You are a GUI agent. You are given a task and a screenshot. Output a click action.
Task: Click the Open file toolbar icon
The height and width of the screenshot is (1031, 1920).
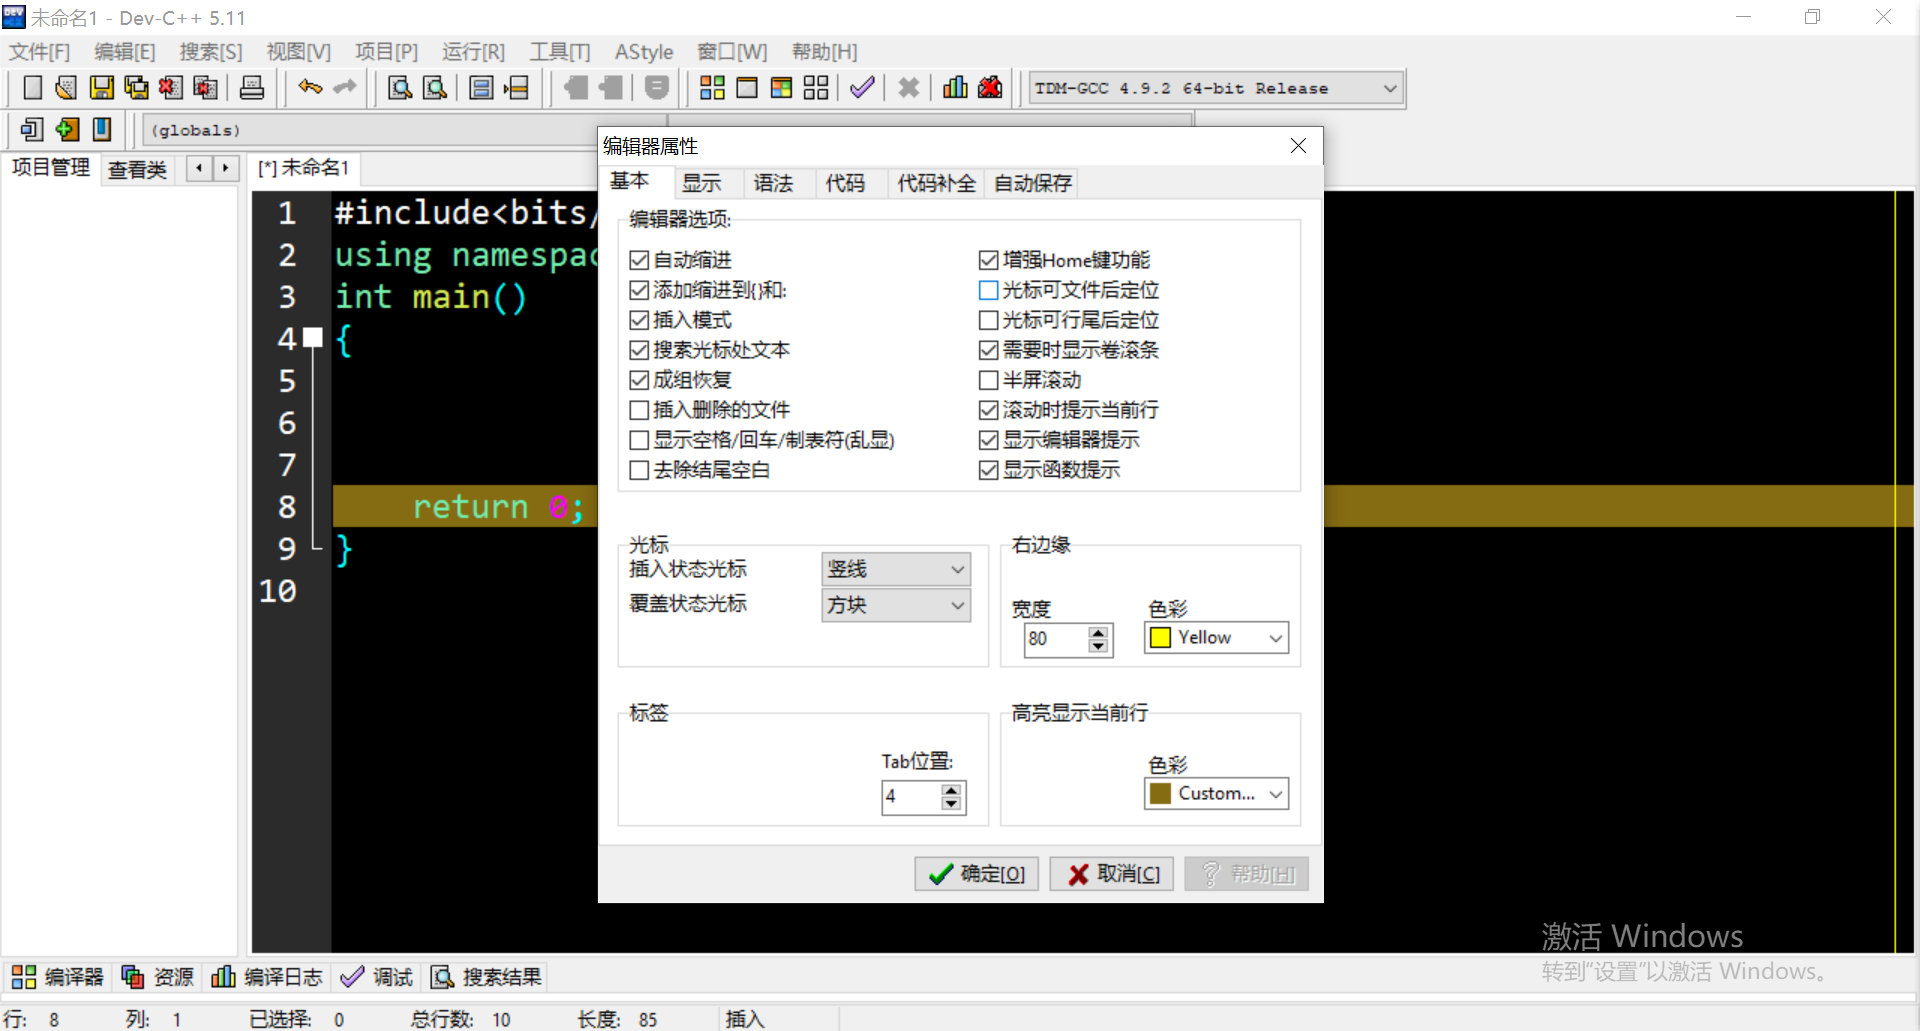click(66, 88)
